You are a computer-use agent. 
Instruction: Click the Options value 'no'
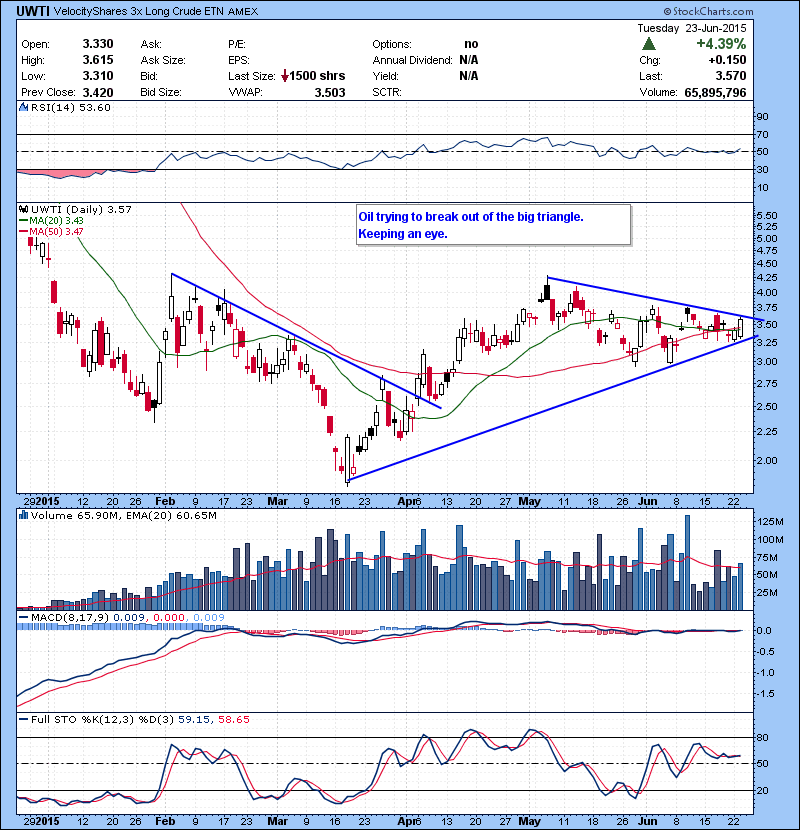[x=471, y=44]
